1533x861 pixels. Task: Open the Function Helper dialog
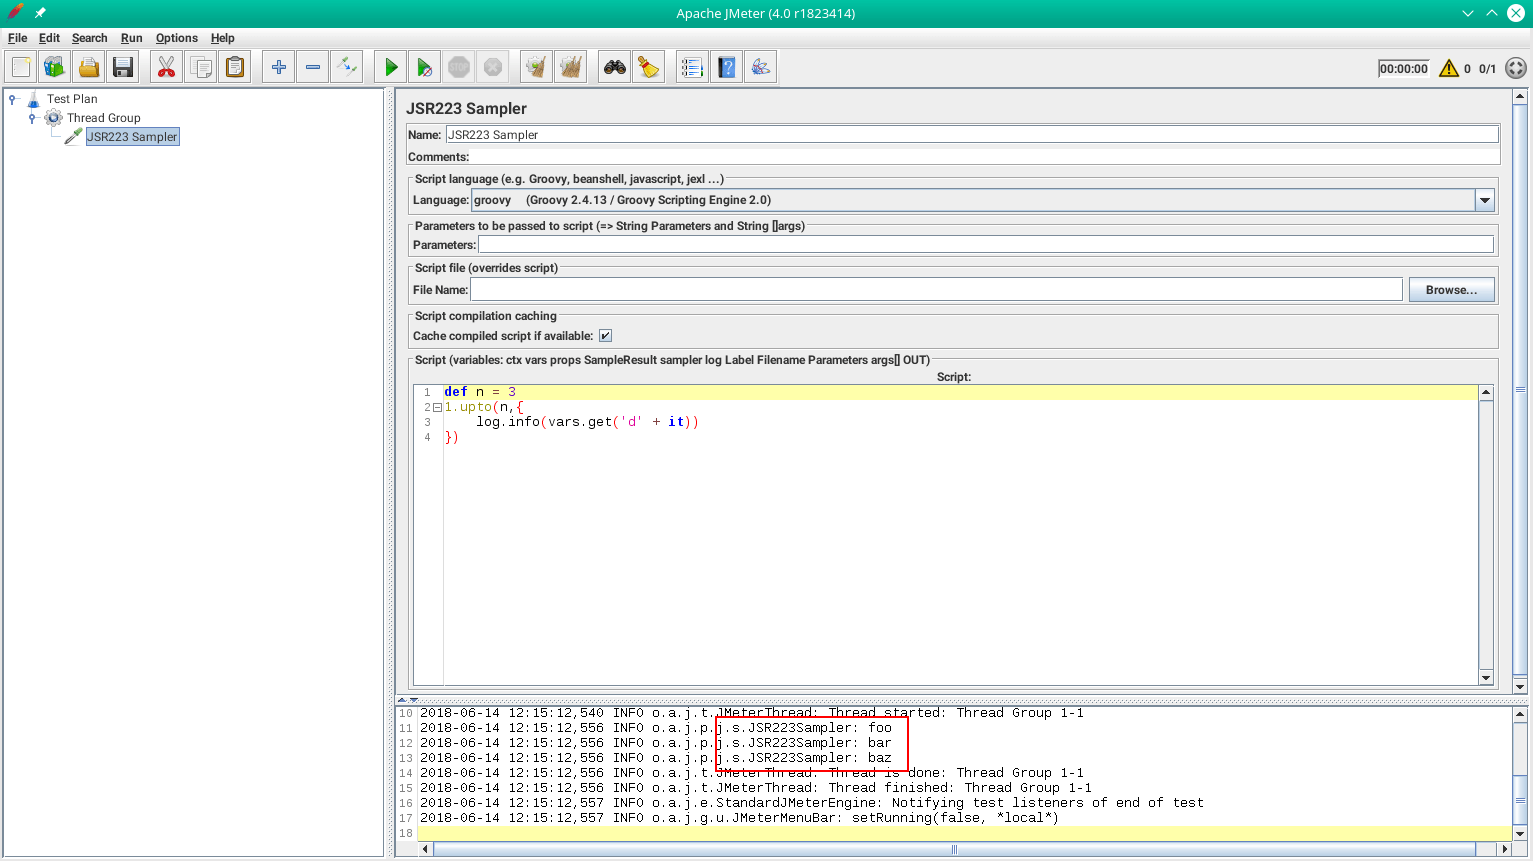[648, 66]
